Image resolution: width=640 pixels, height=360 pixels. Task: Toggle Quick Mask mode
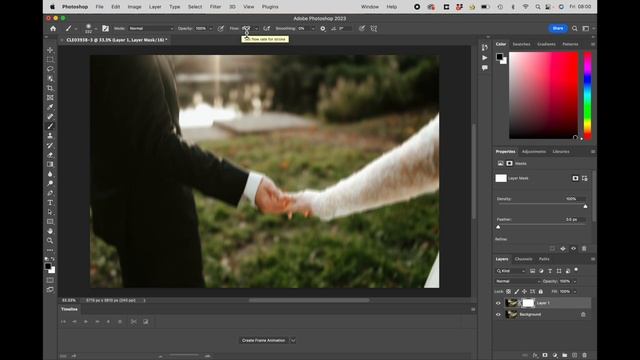(x=50, y=280)
